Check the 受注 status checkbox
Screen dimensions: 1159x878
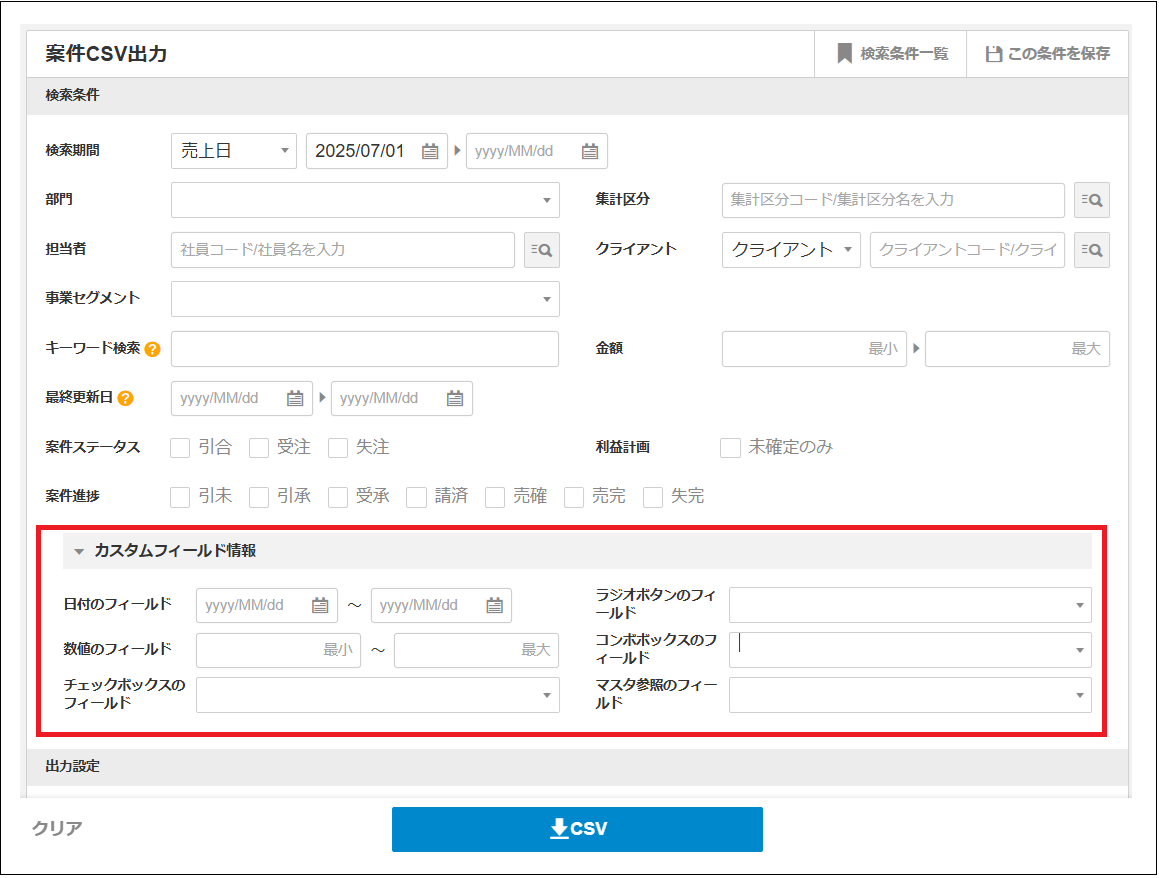(260, 448)
